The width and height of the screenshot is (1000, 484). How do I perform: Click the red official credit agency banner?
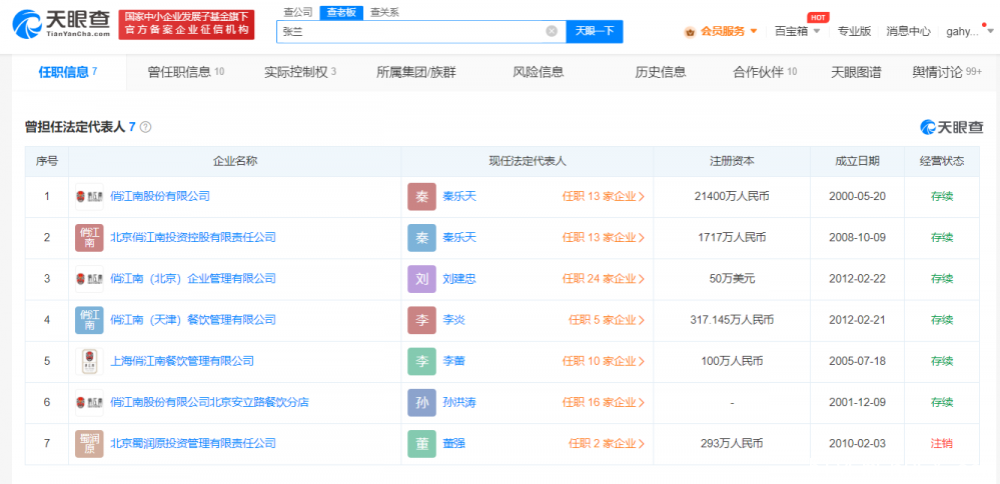[x=186, y=25]
